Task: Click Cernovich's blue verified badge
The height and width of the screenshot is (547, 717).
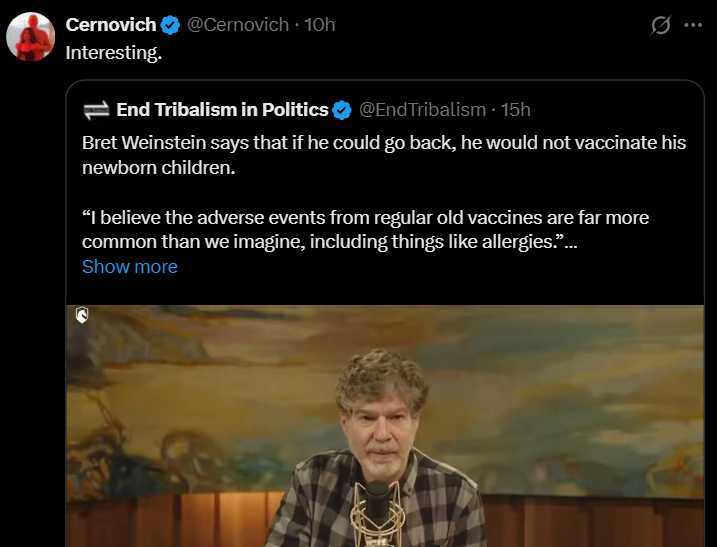Action: click(169, 25)
